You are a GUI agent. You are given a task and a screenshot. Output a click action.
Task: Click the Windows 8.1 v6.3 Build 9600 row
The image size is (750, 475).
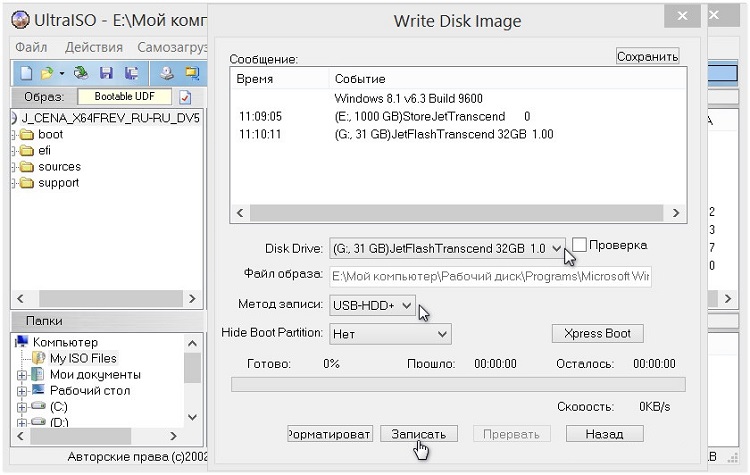458,99
